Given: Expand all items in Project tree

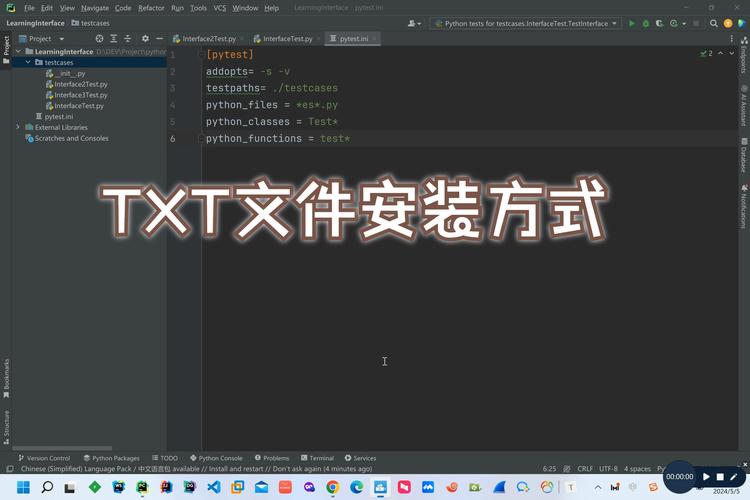Looking at the screenshot, I should pyautogui.click(x=113, y=39).
